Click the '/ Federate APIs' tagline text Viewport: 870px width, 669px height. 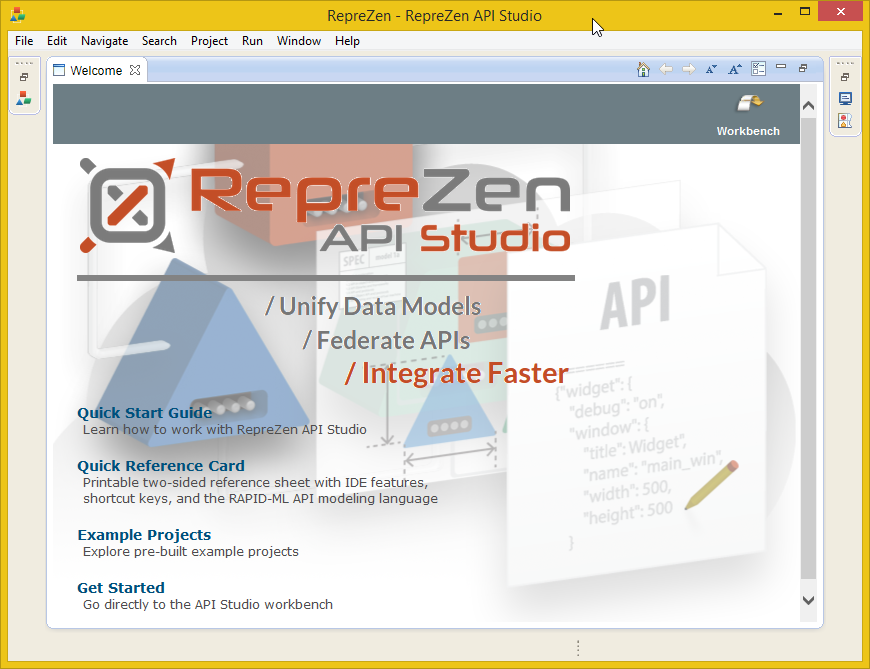pos(386,340)
